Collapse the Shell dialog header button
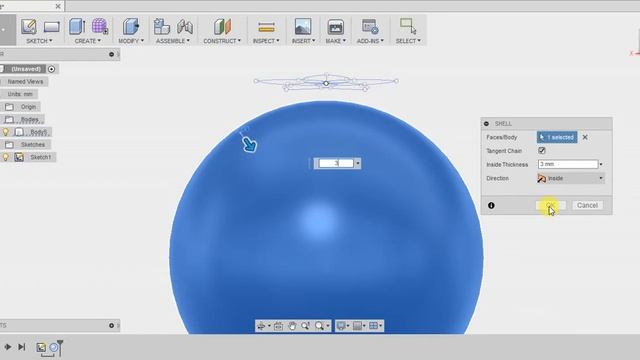 [486, 123]
